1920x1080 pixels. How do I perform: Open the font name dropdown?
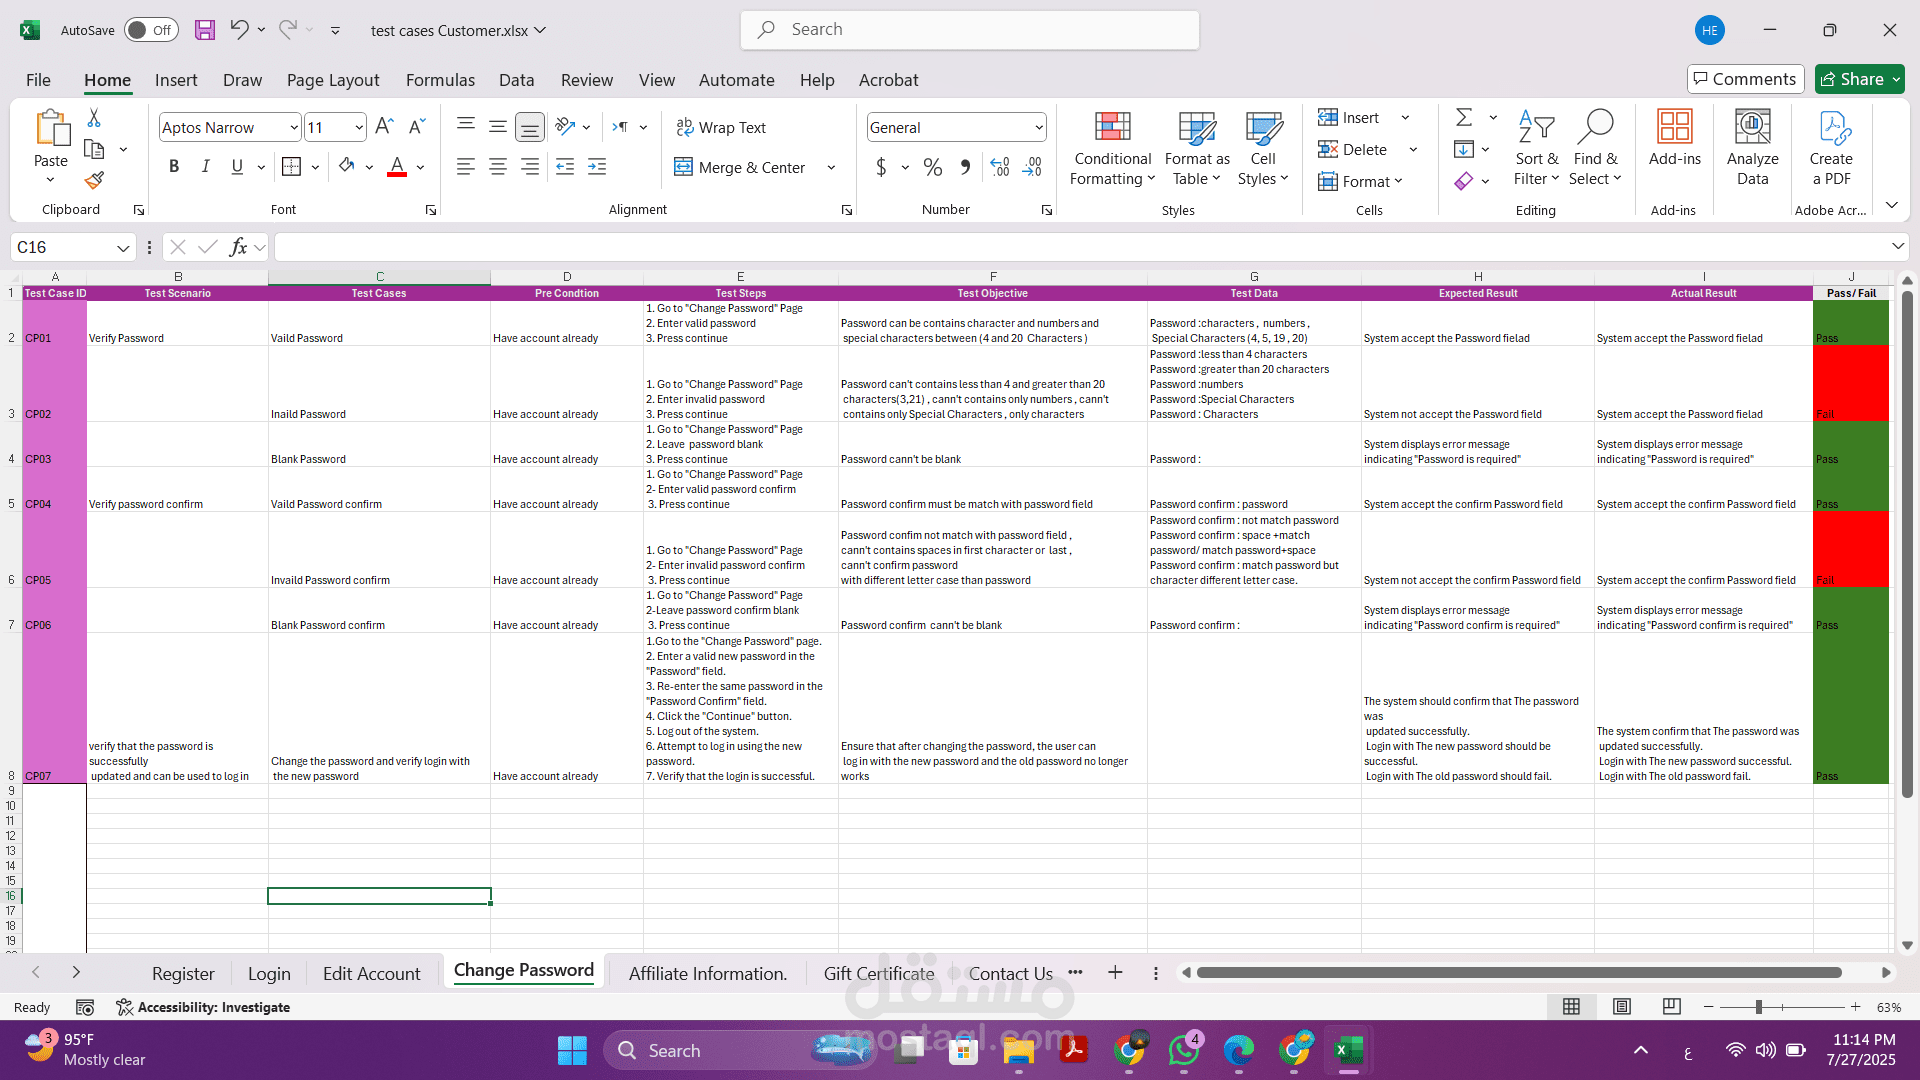[x=293, y=127]
